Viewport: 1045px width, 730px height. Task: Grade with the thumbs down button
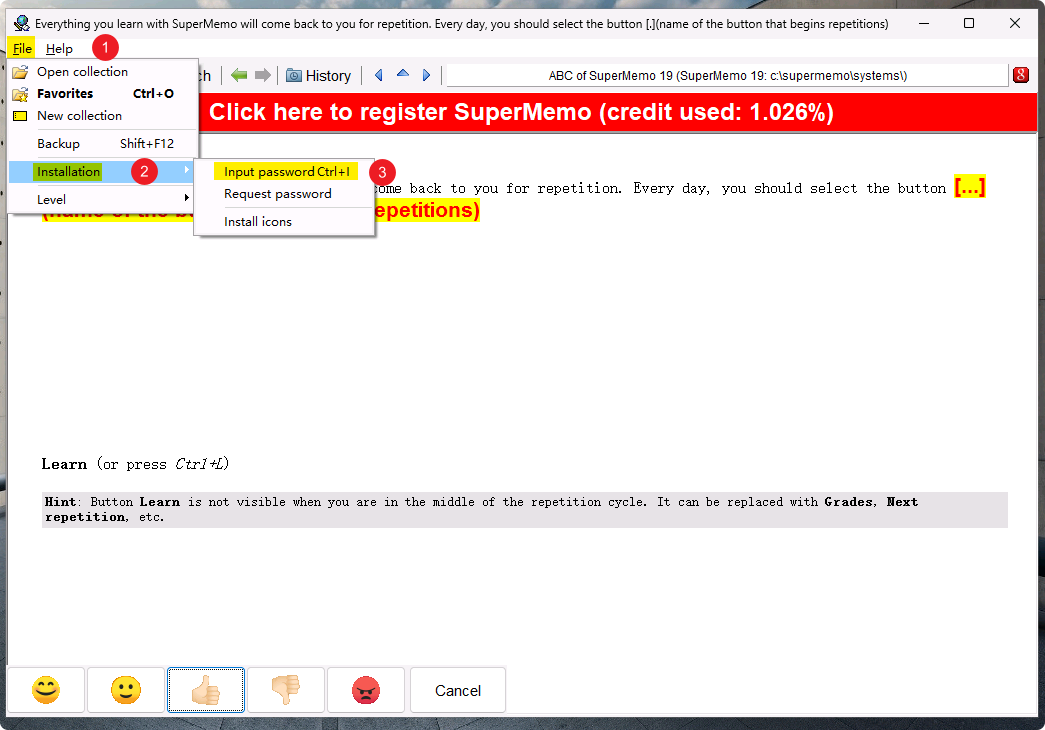(286, 690)
